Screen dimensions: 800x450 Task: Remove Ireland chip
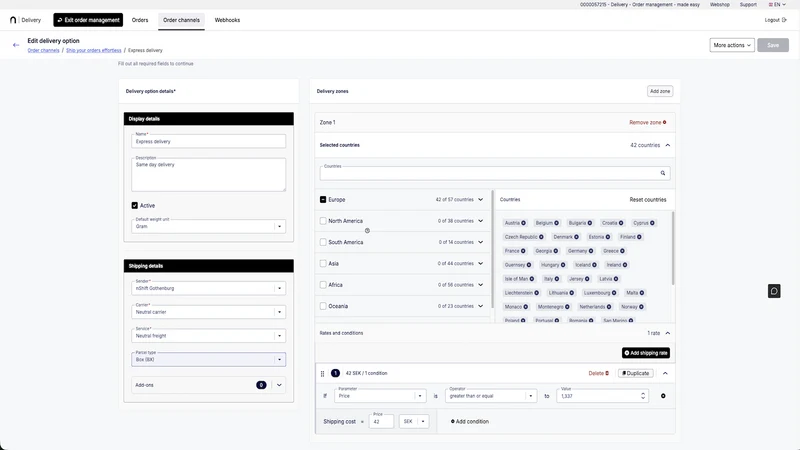pyautogui.click(x=625, y=265)
